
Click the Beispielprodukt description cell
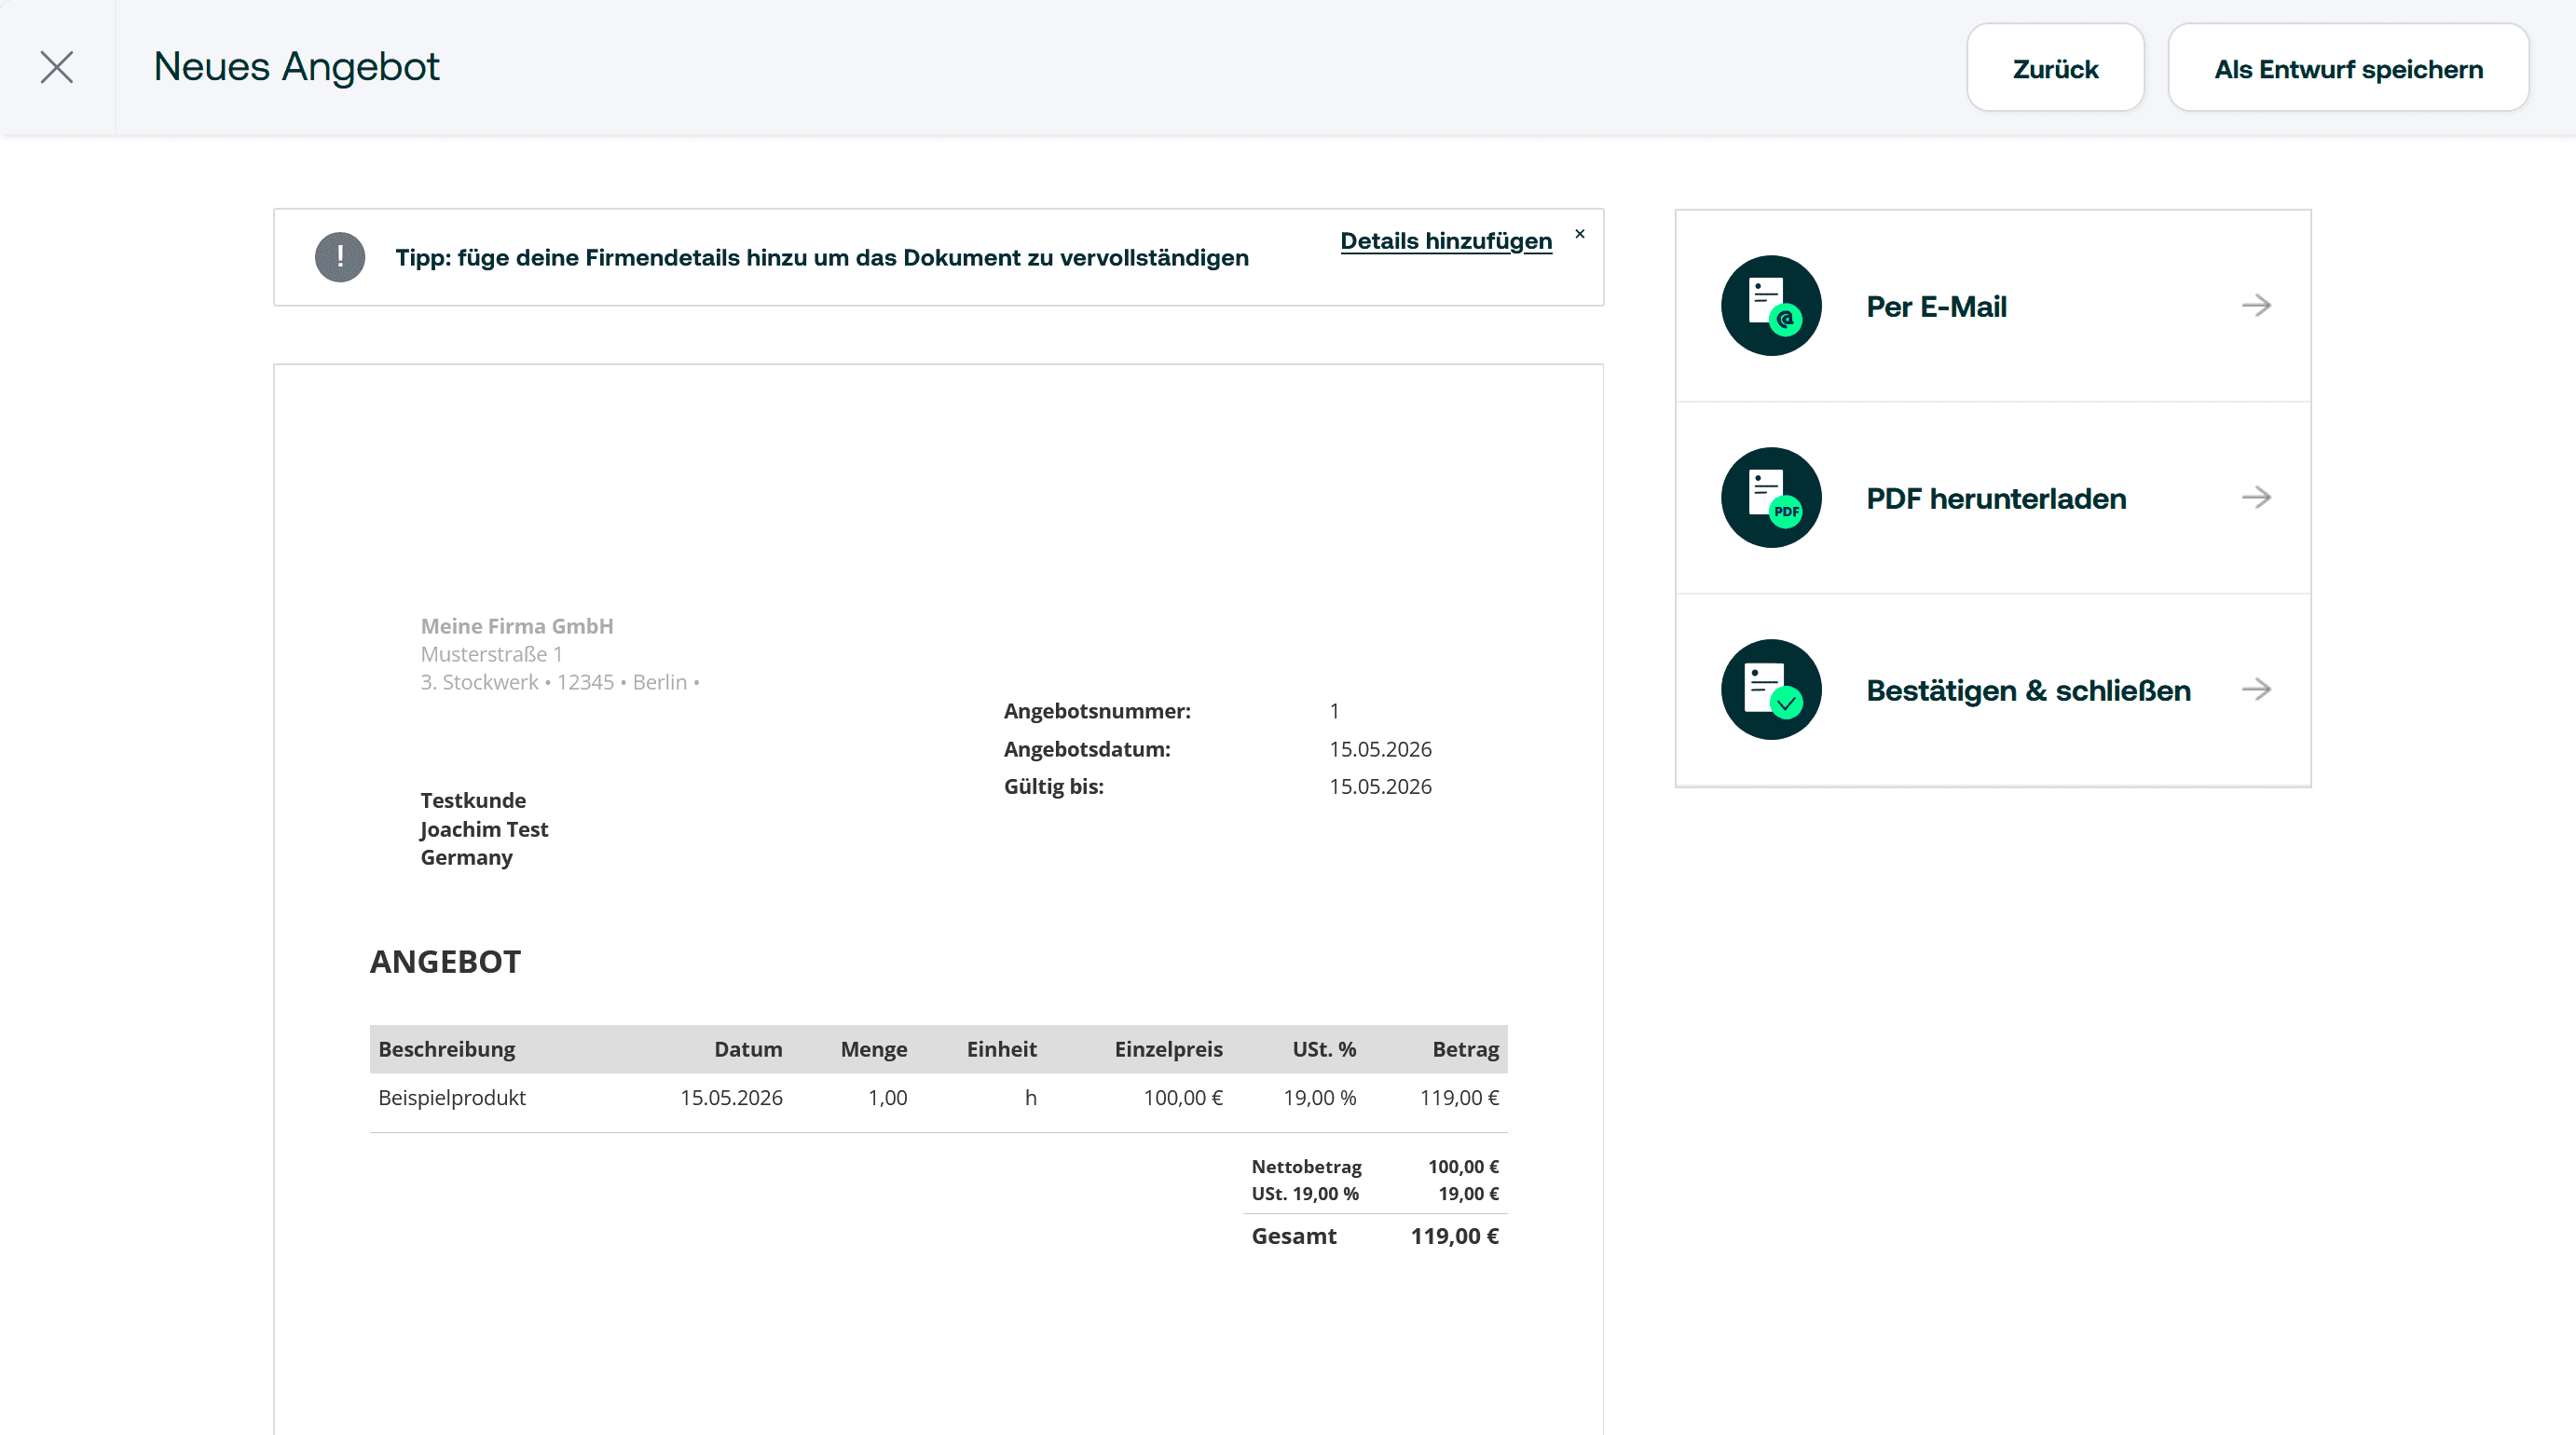coord(452,1097)
